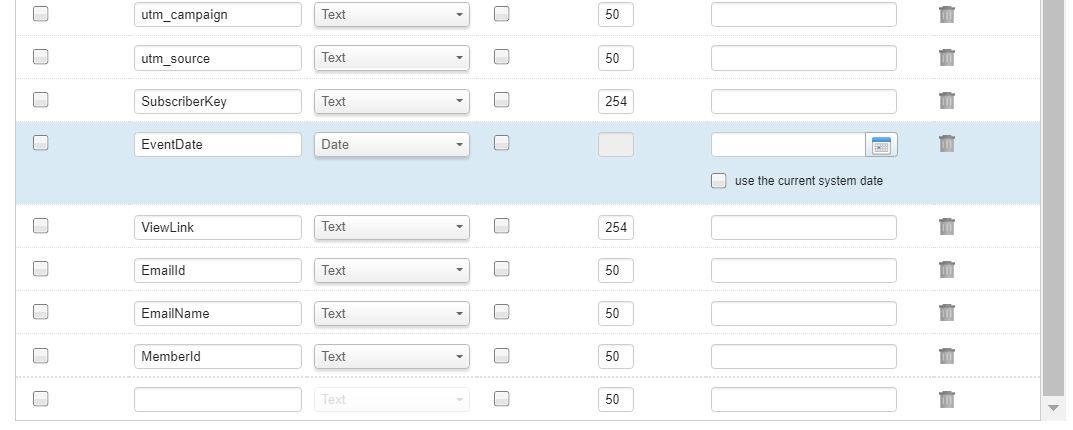
Task: Delete the utm_campaign field row
Action: point(947,15)
